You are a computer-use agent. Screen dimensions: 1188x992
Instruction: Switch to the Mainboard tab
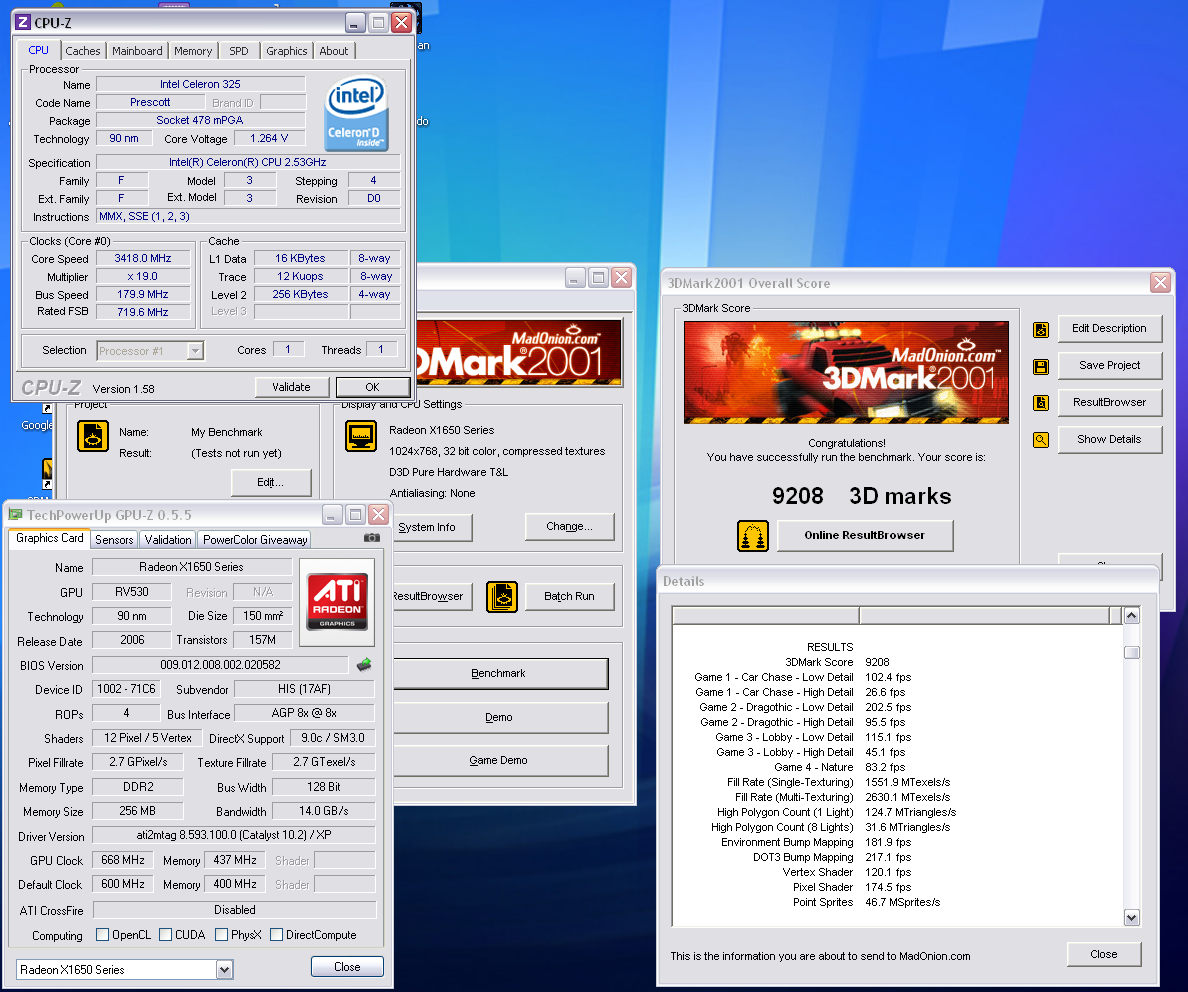click(137, 51)
